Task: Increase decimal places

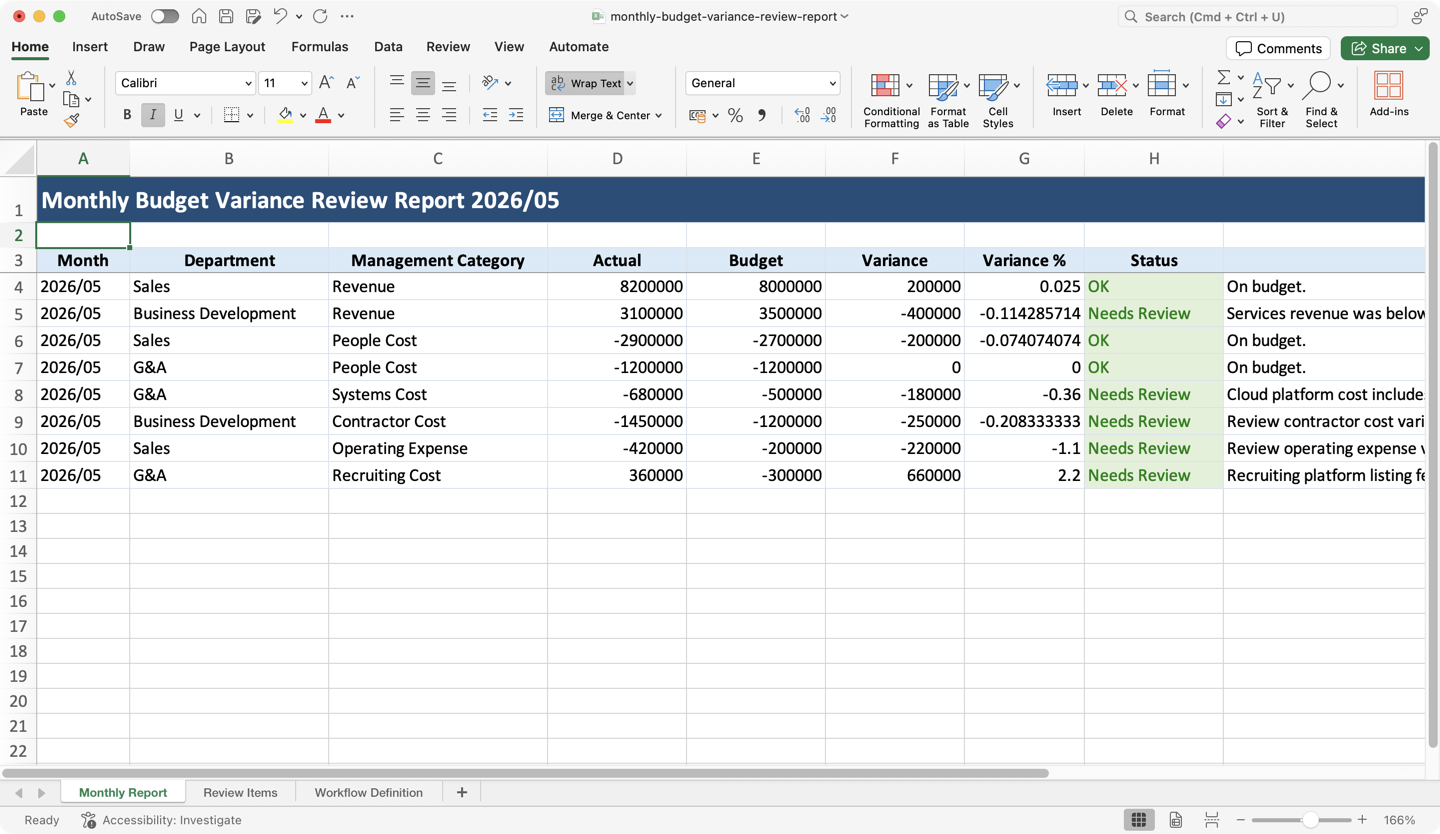Action: 802,115
